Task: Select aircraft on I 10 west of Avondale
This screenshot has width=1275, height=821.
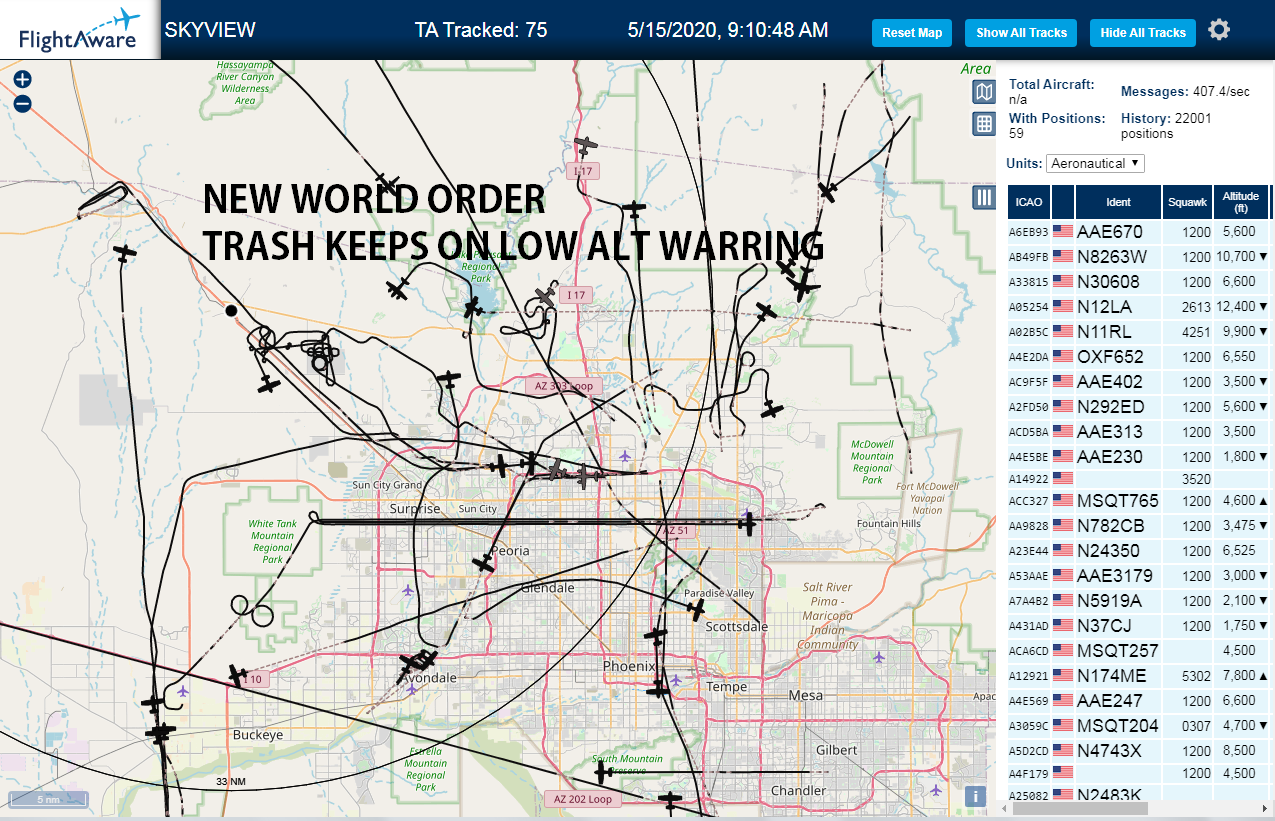Action: point(238,676)
